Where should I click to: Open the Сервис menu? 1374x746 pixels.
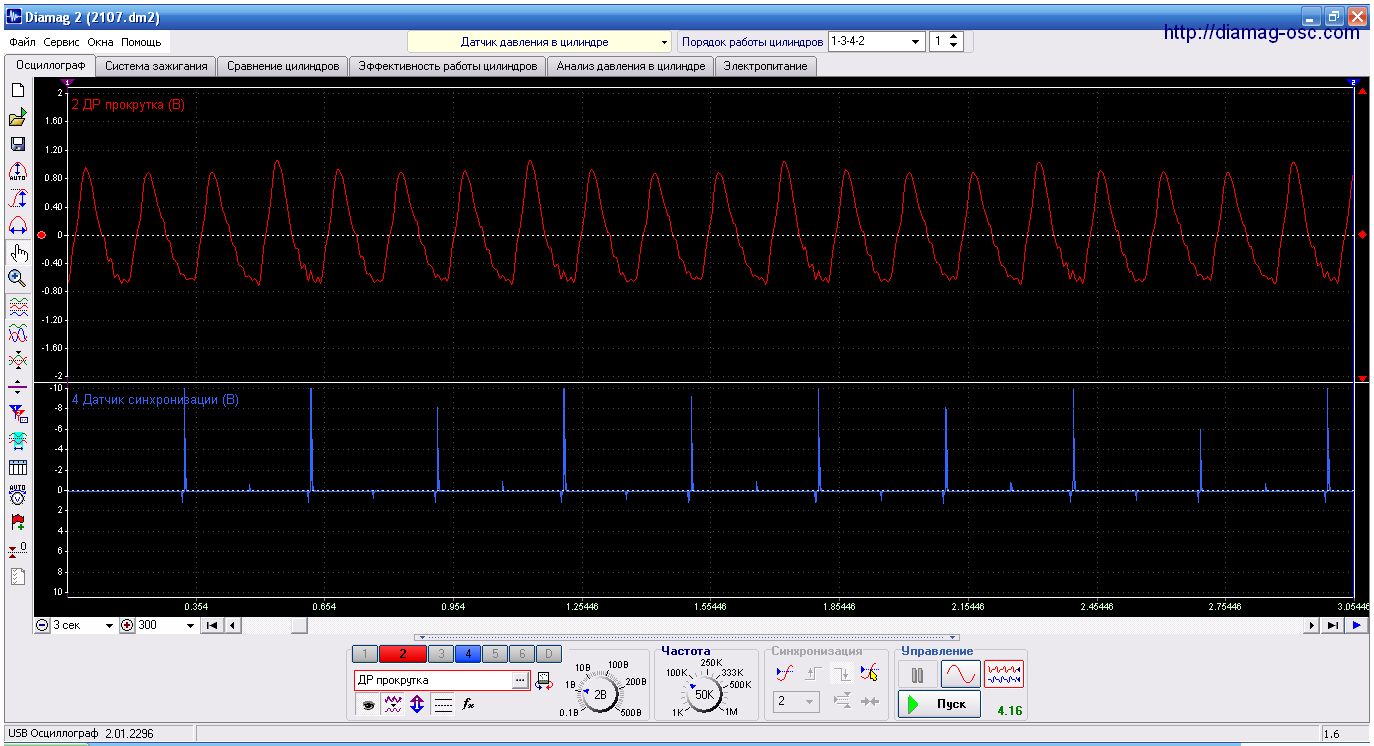(61, 42)
